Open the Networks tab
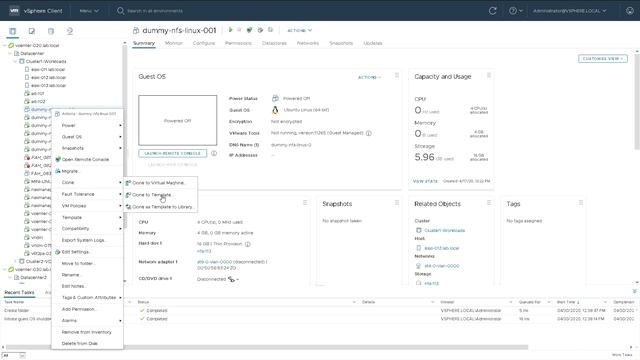 pyautogui.click(x=308, y=43)
